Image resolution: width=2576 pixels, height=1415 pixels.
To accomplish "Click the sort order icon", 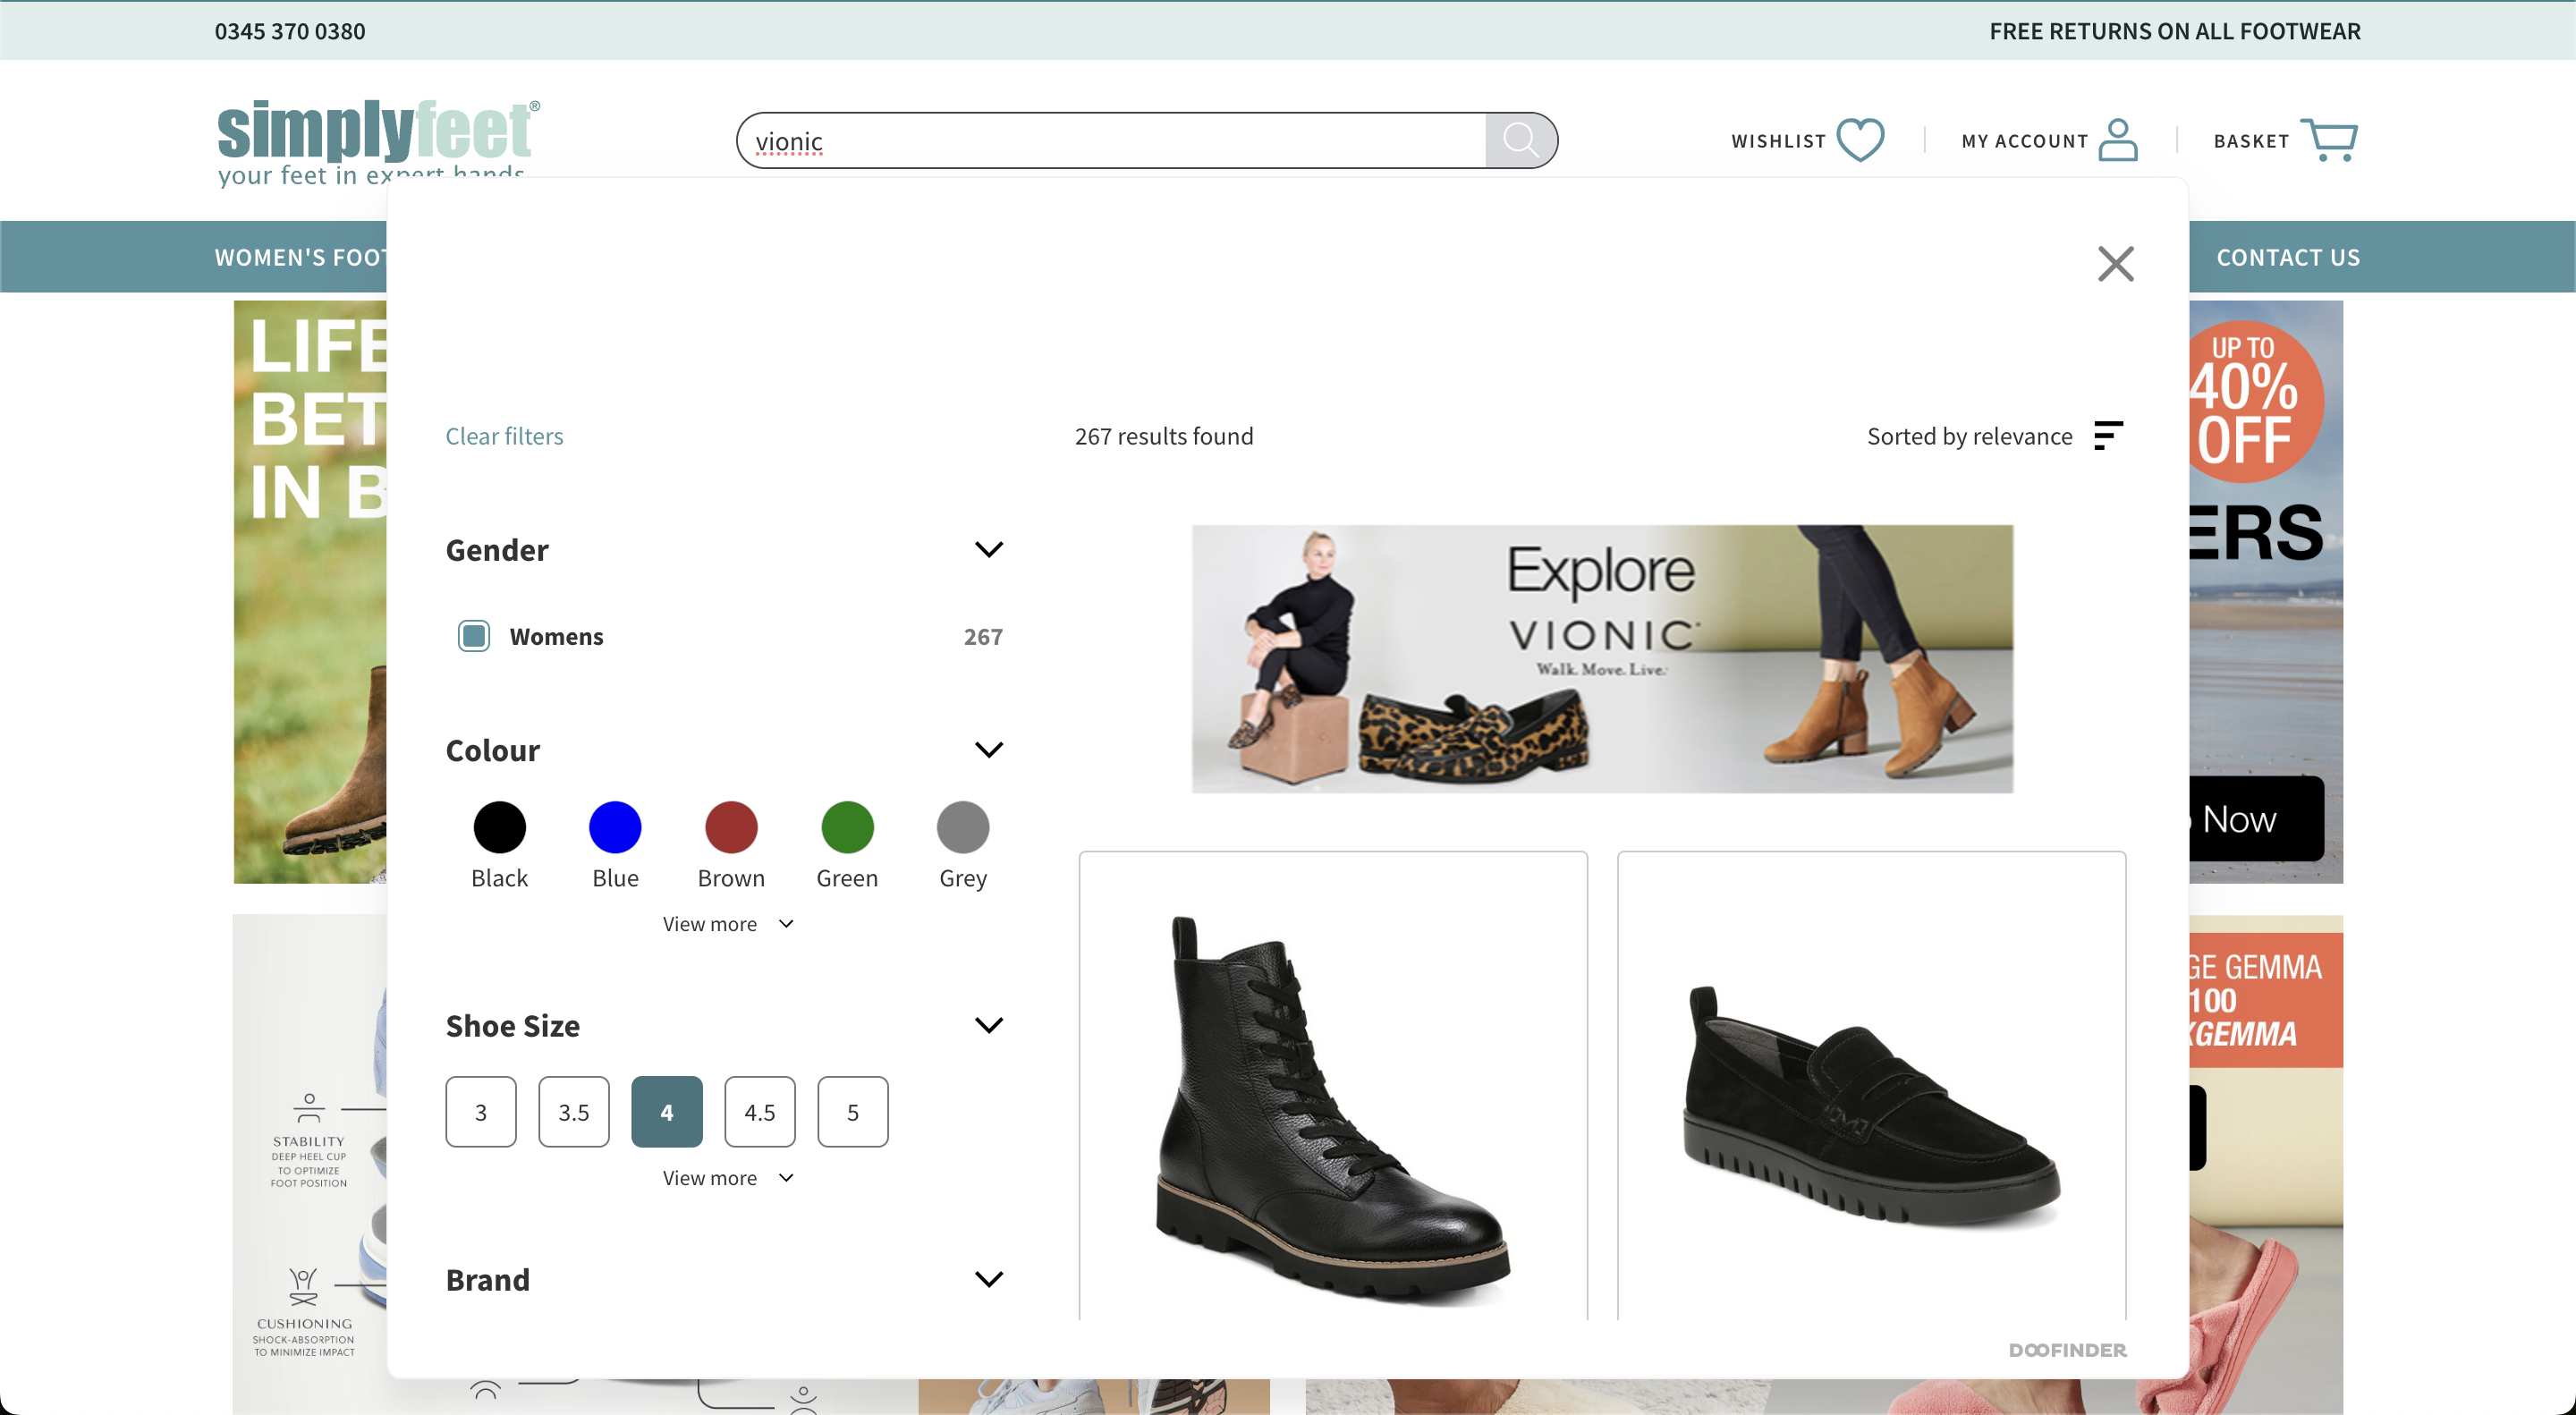I will 2108,435.
